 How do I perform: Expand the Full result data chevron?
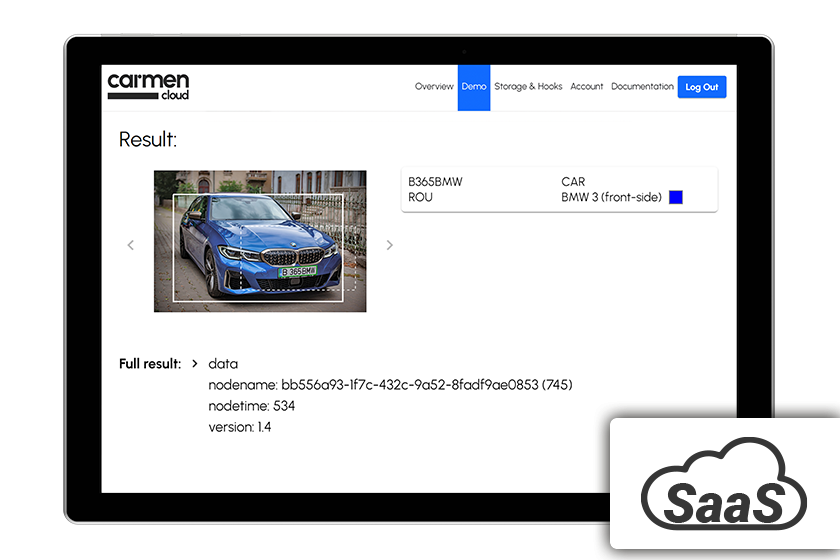195,364
